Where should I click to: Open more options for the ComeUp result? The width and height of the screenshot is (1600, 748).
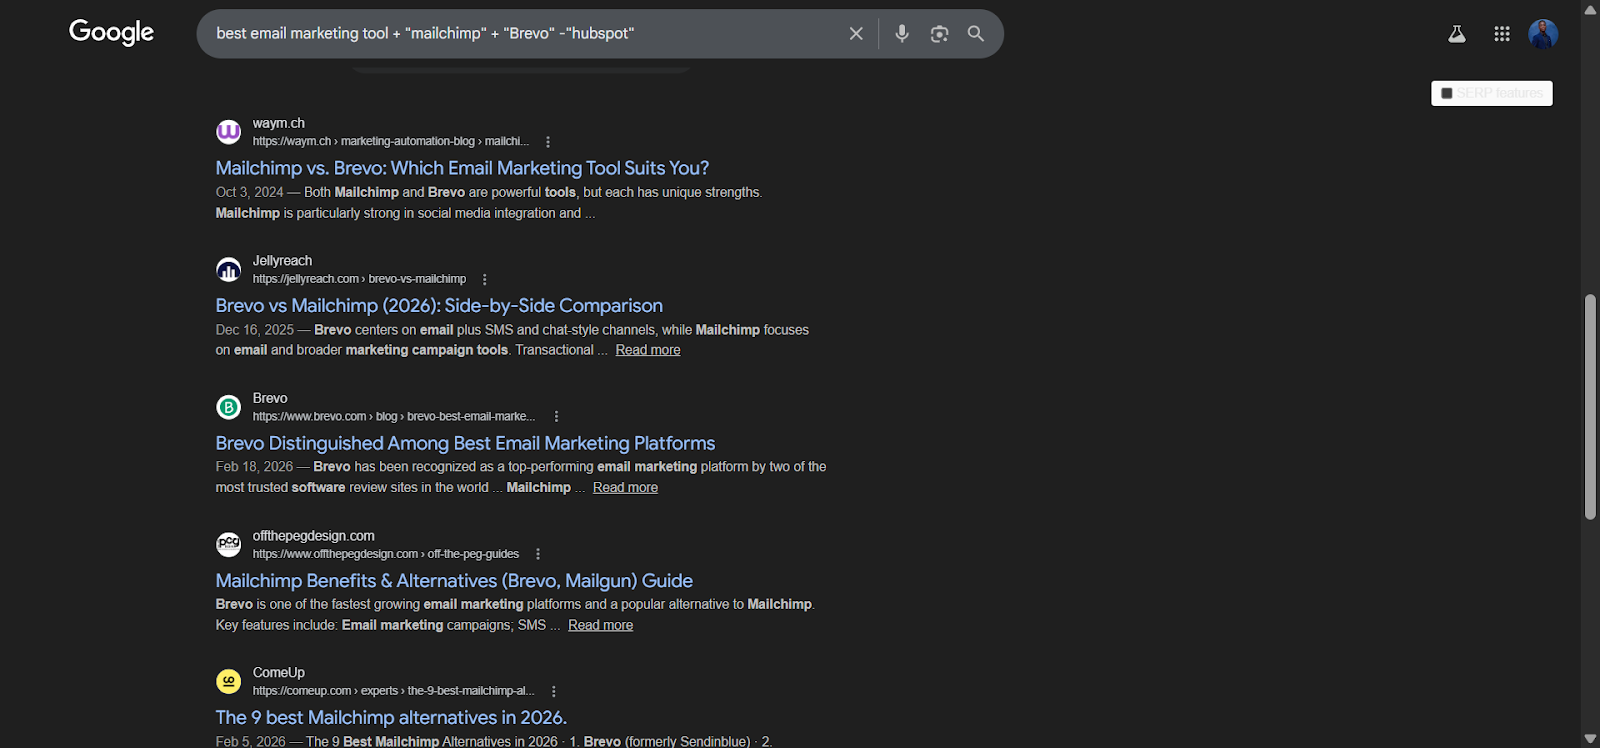click(554, 691)
